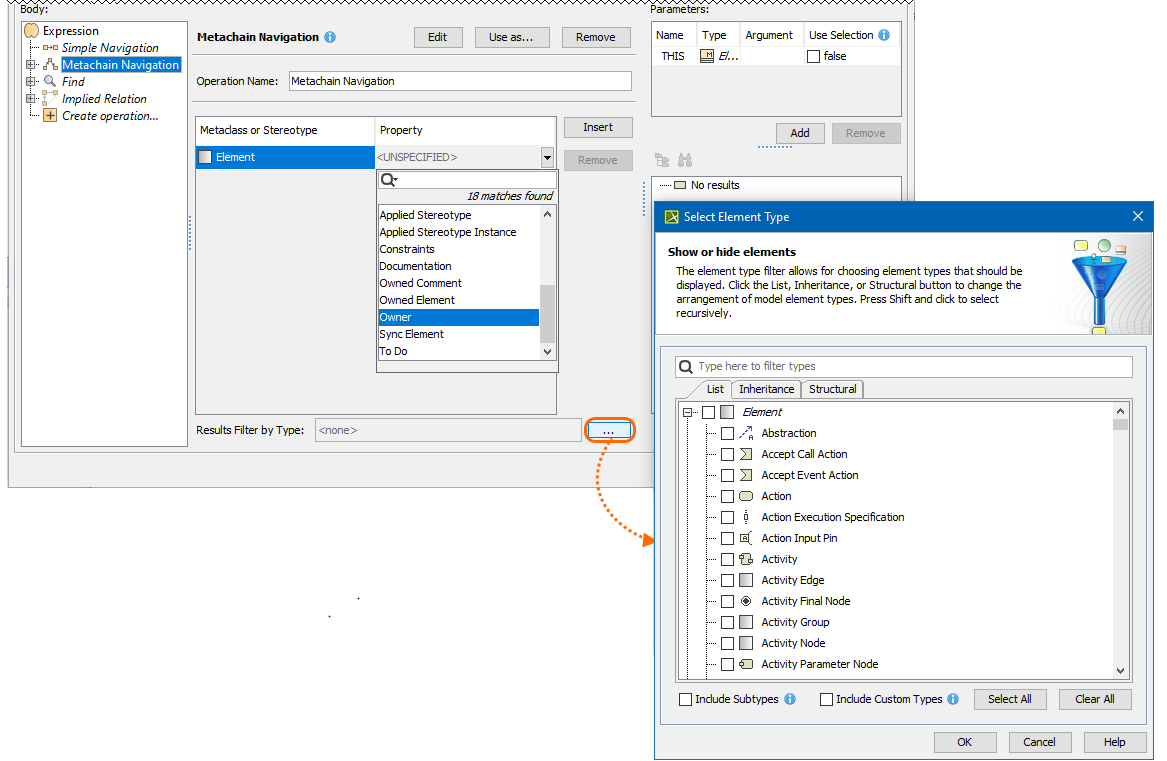Viewport: 1167px width, 761px height.
Task: Check the root Element checkbox
Action: click(709, 412)
